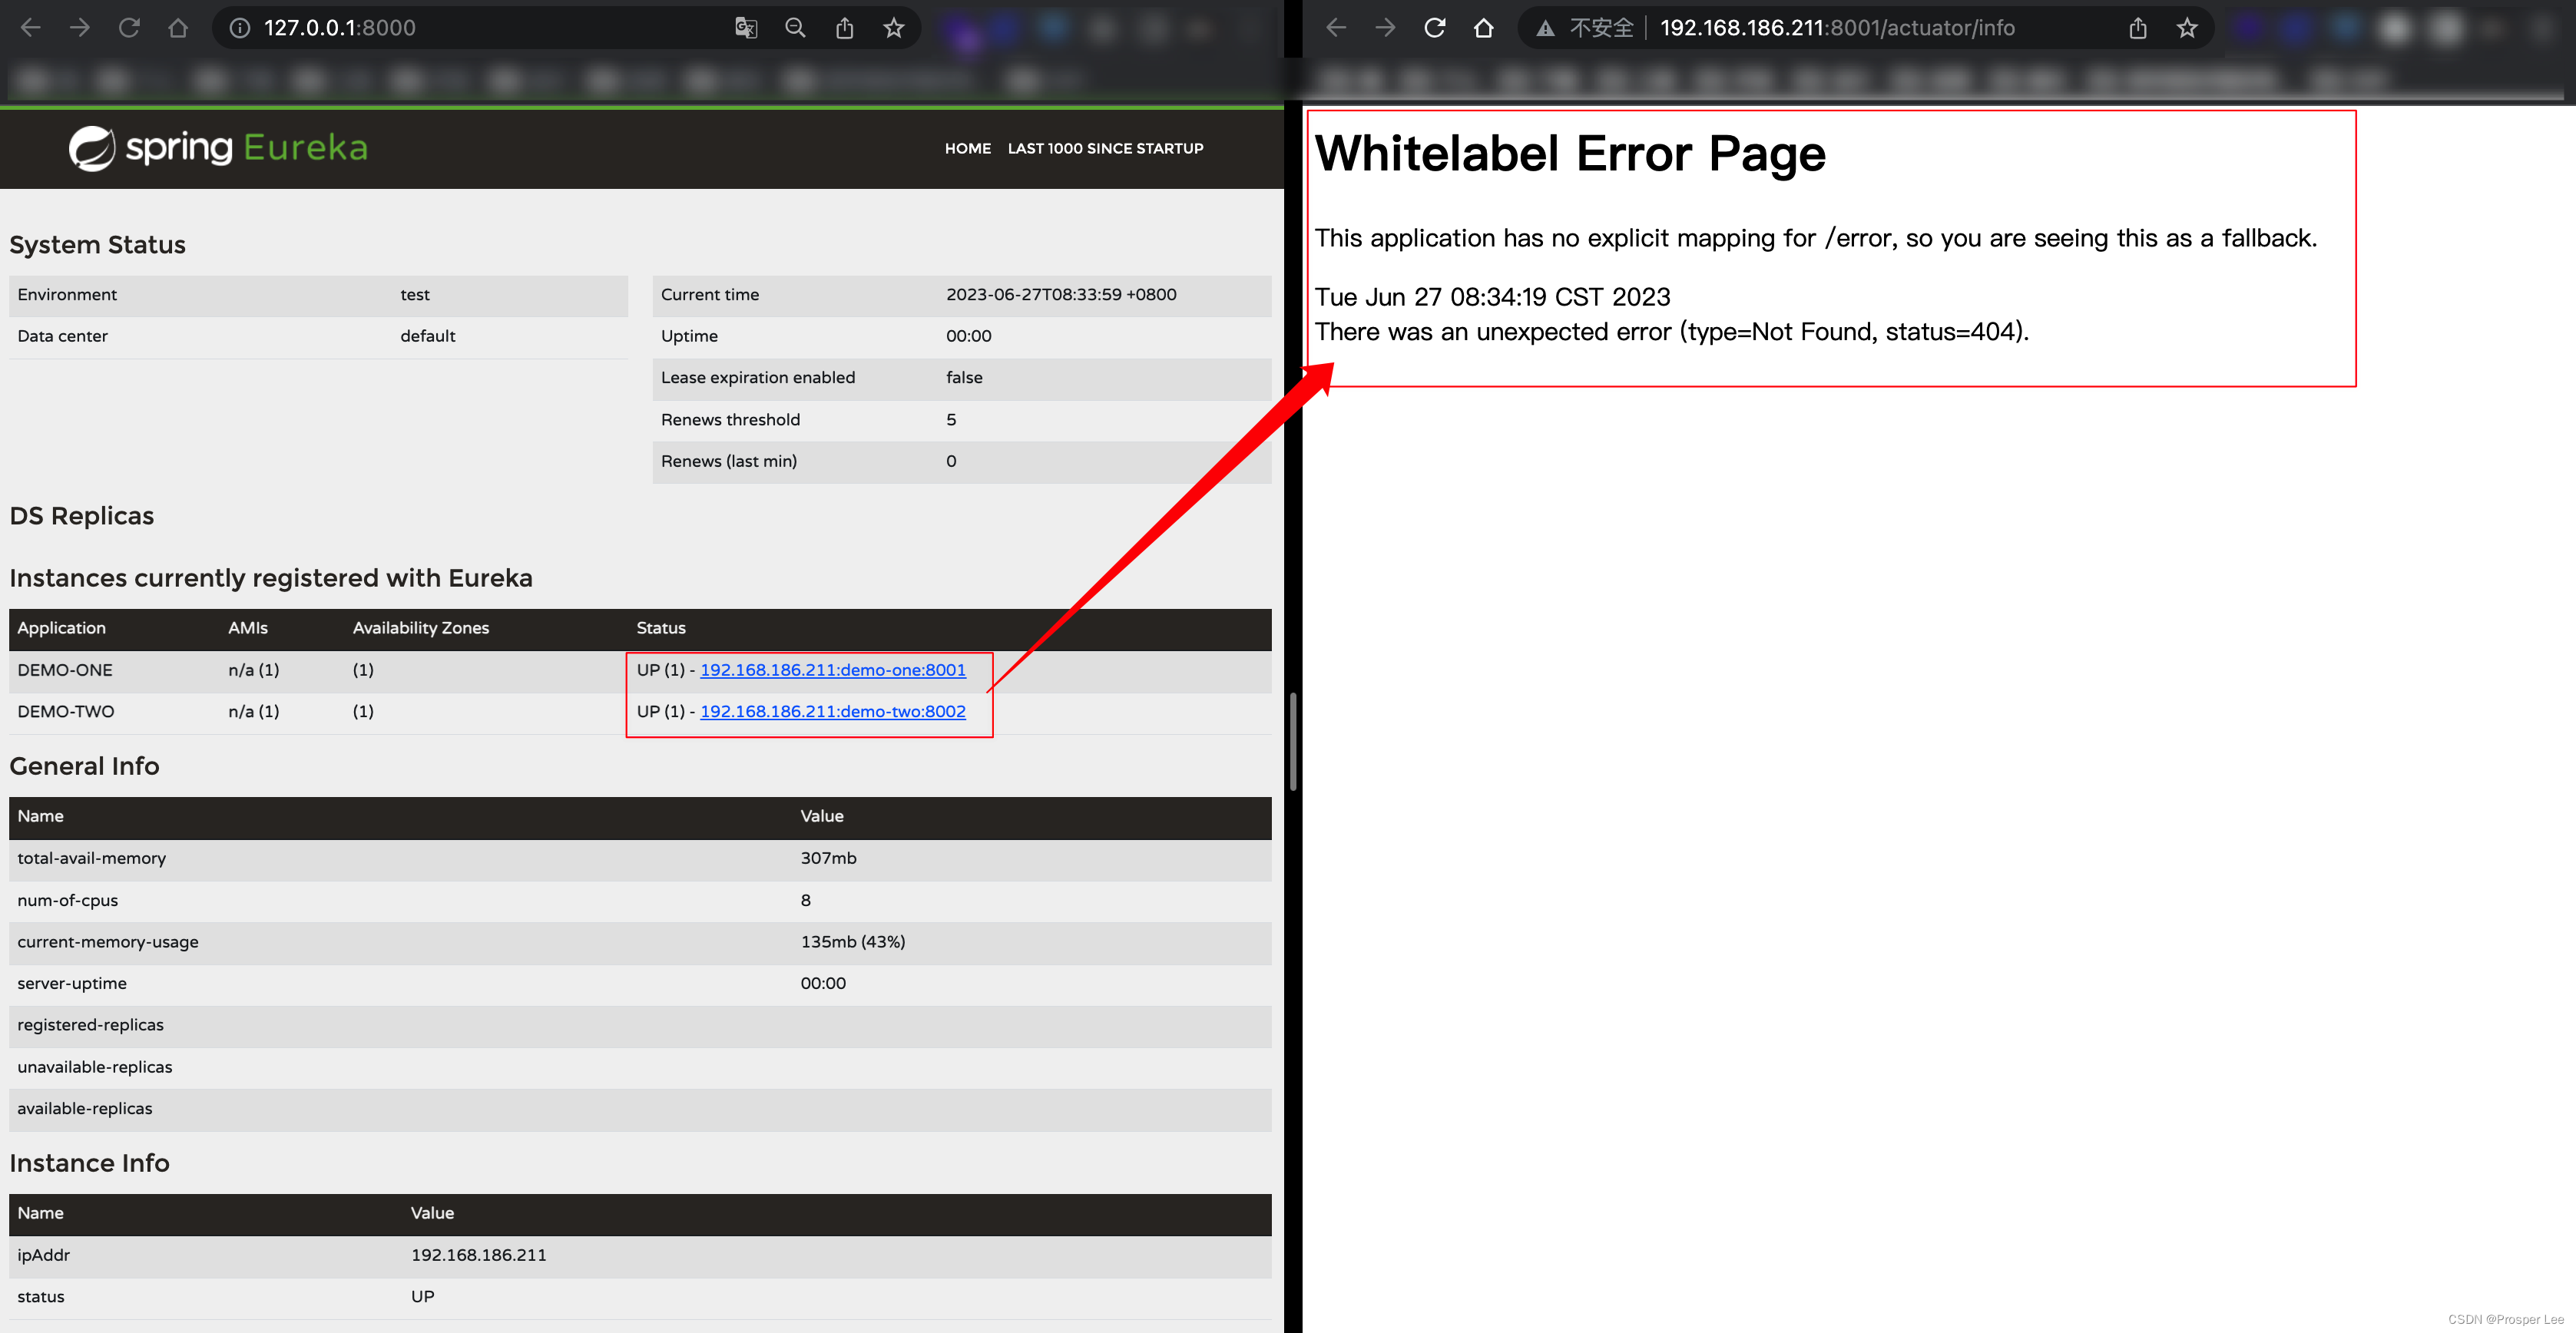2576x1333 pixels.
Task: Click the zoom magnifier icon in the left address bar
Action: [x=795, y=28]
